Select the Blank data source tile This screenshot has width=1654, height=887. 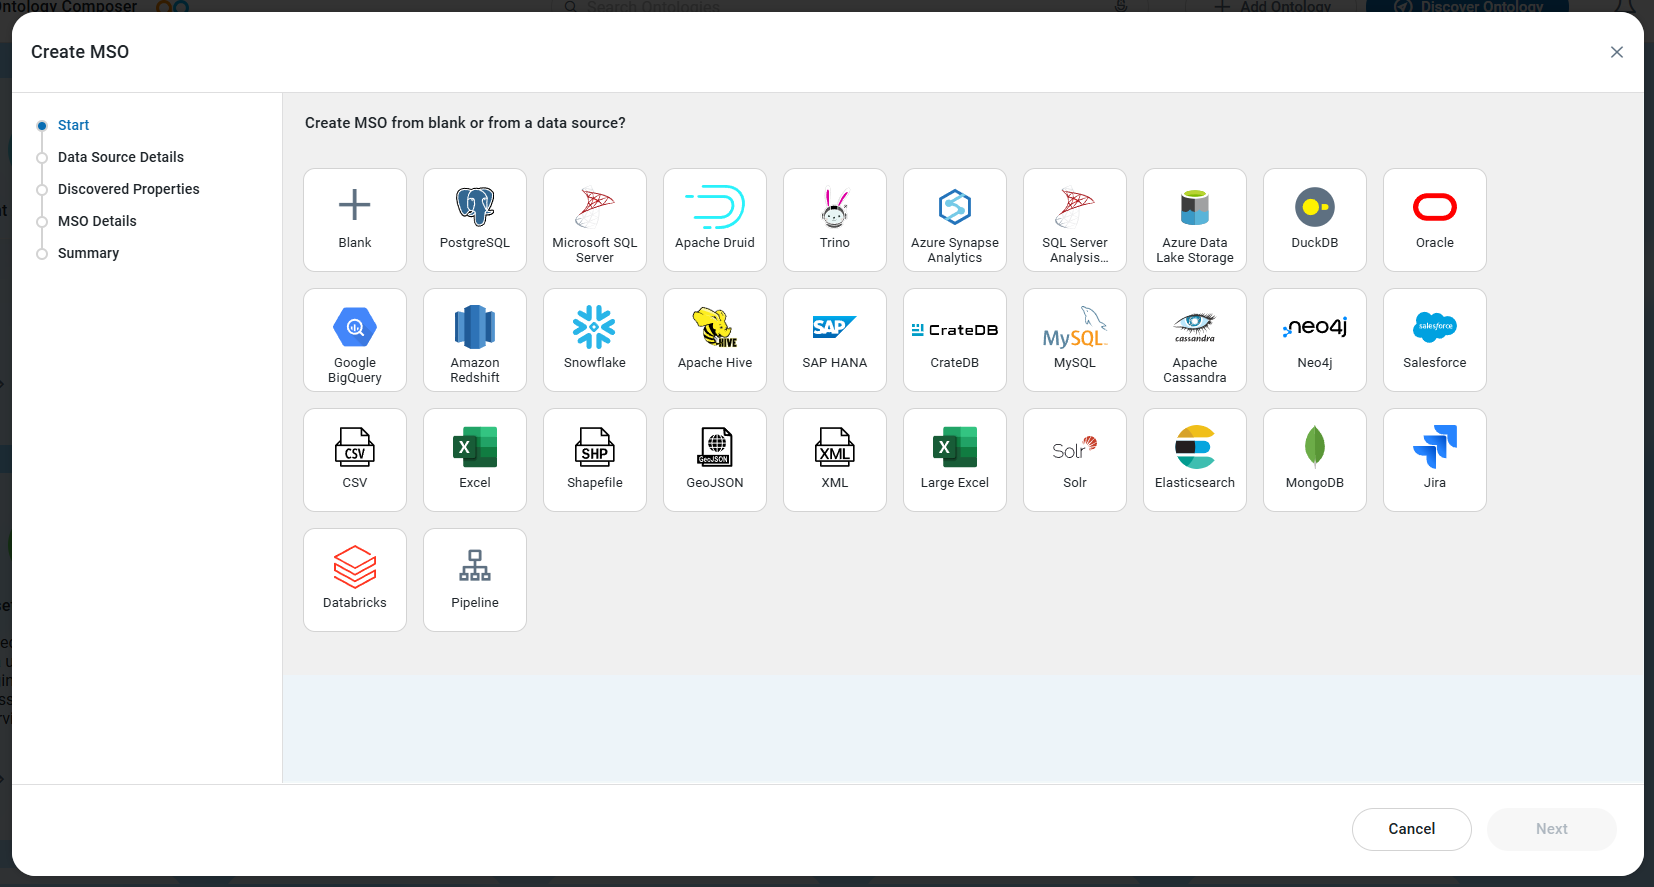355,220
